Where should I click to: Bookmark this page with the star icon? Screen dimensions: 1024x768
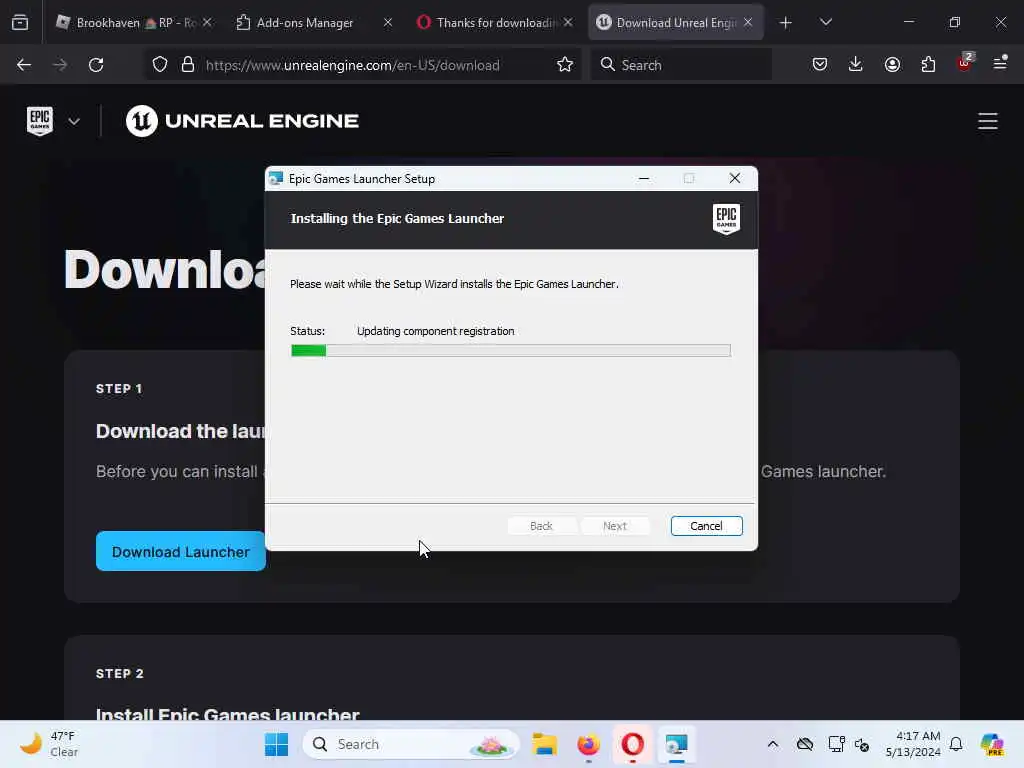[x=565, y=65]
